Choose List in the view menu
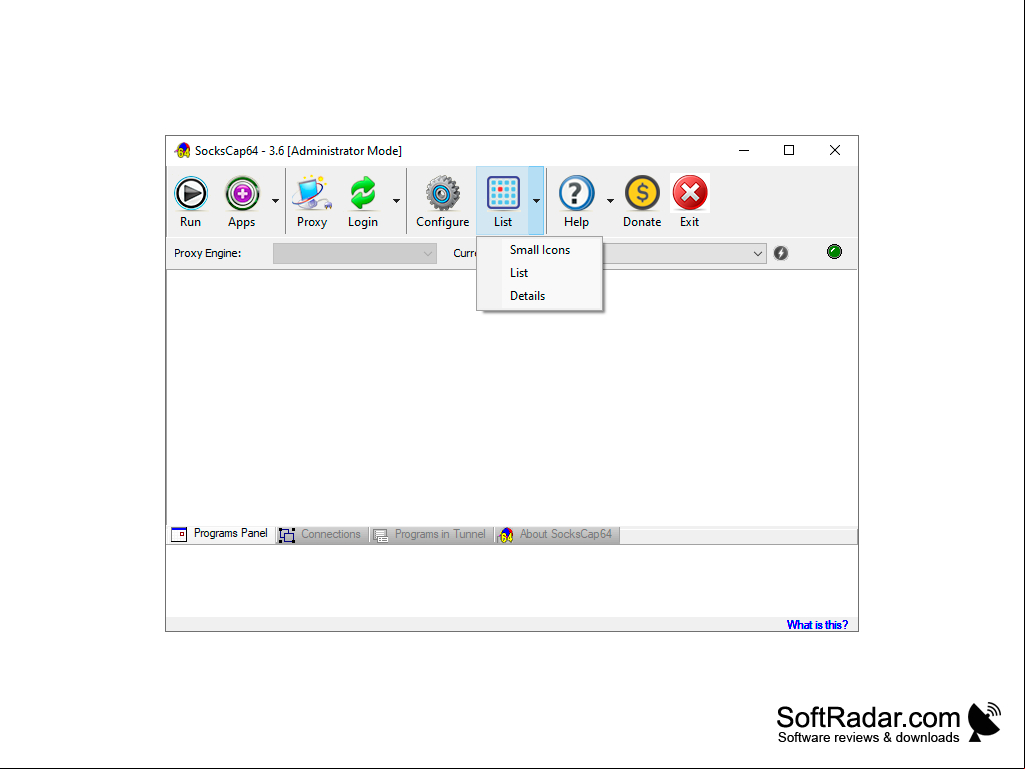 coord(539,273)
